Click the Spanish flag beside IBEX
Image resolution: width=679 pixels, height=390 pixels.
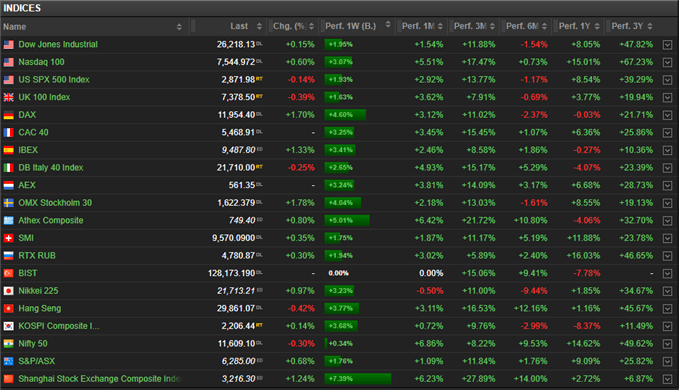pos(9,150)
